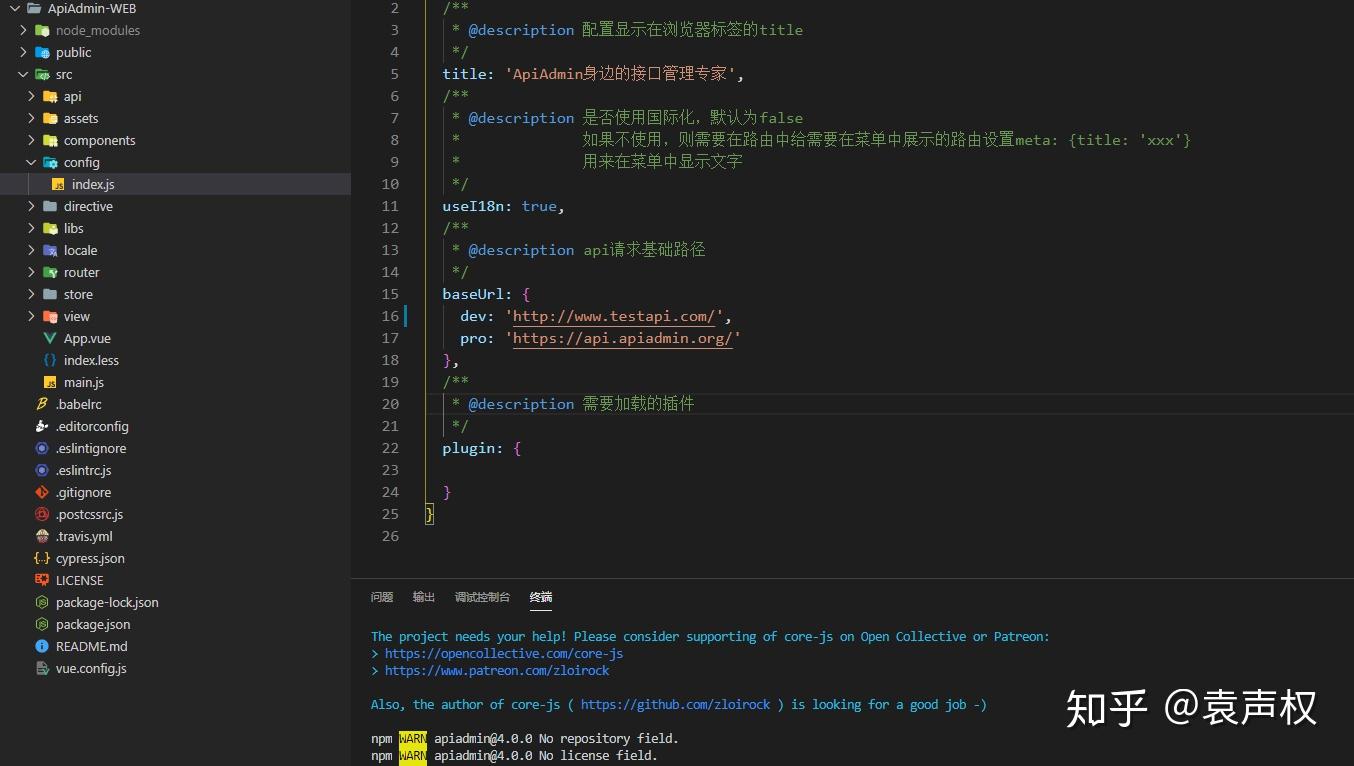1354x766 pixels.
Task: Collapse the src folder
Action: (24, 74)
